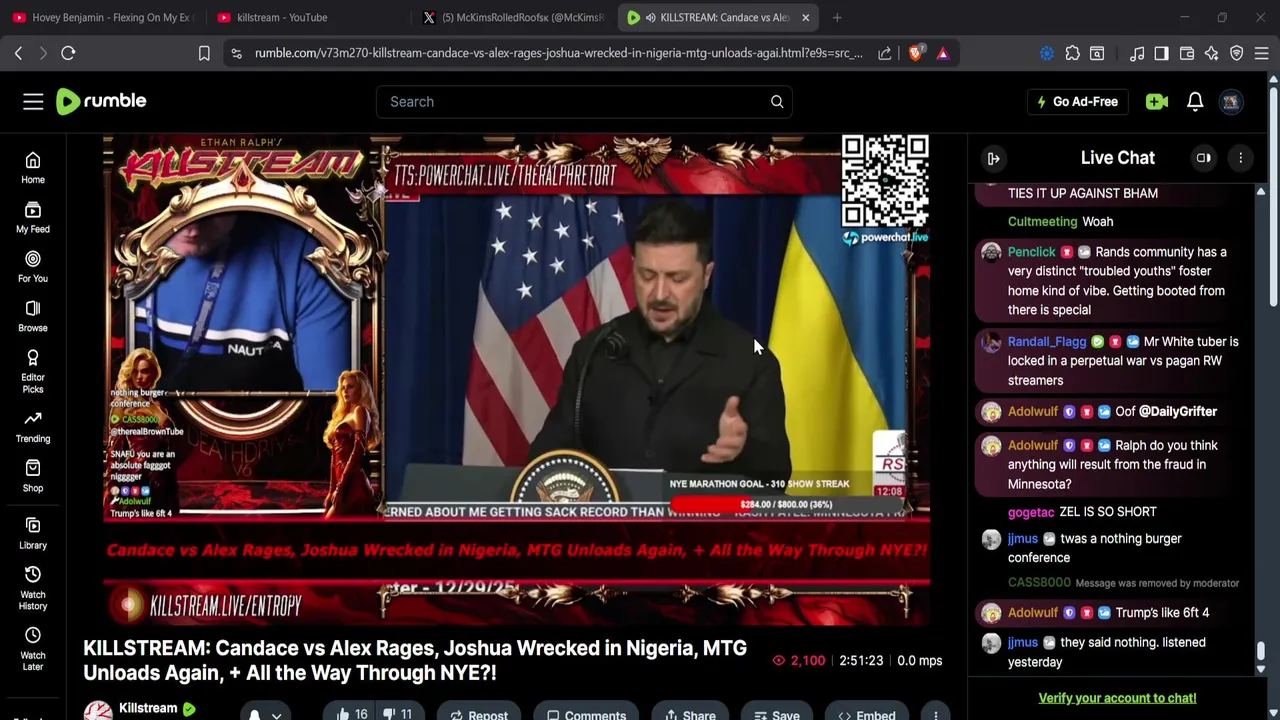Click the @DailyGrifter mention in chat

click(x=1178, y=411)
